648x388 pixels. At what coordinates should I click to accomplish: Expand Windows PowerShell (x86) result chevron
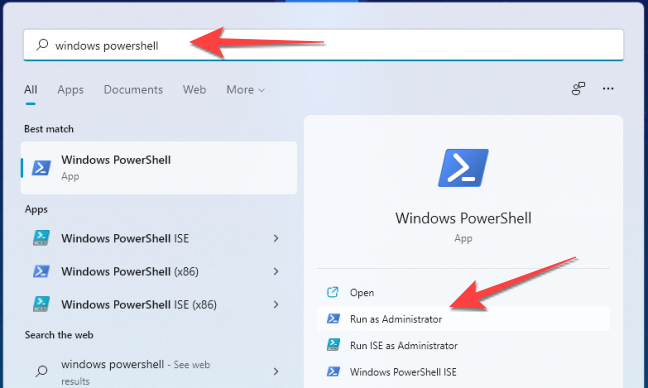276,271
